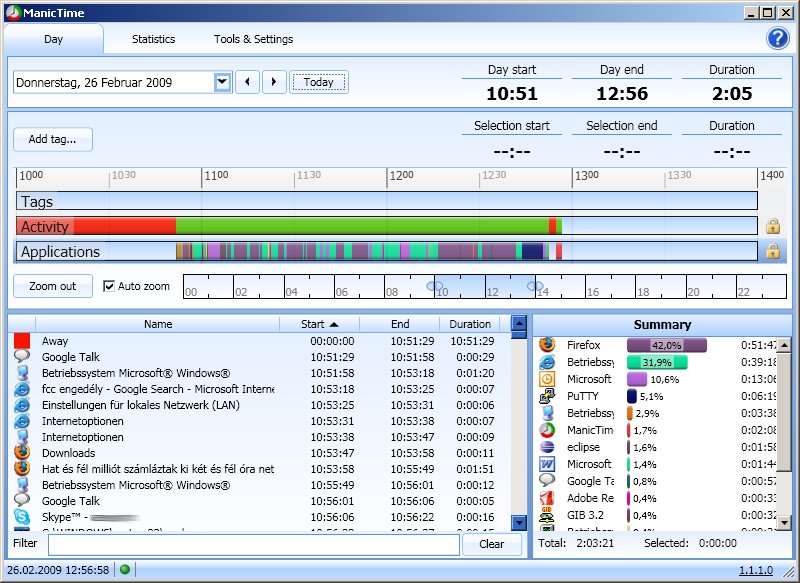Open version 1.1.1.0 link
The width and height of the screenshot is (800, 583).
click(x=756, y=570)
